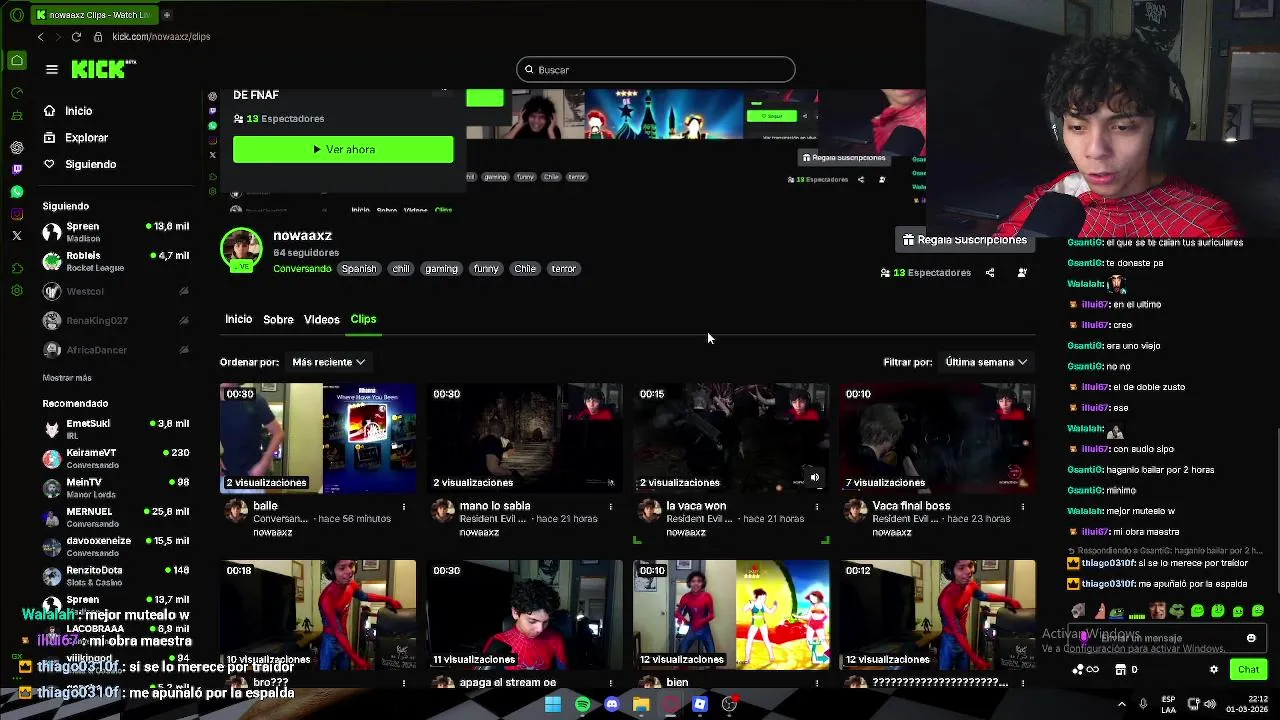Open the emoji picker in chat input
This screenshot has width=1280, height=720.
click(x=1251, y=638)
